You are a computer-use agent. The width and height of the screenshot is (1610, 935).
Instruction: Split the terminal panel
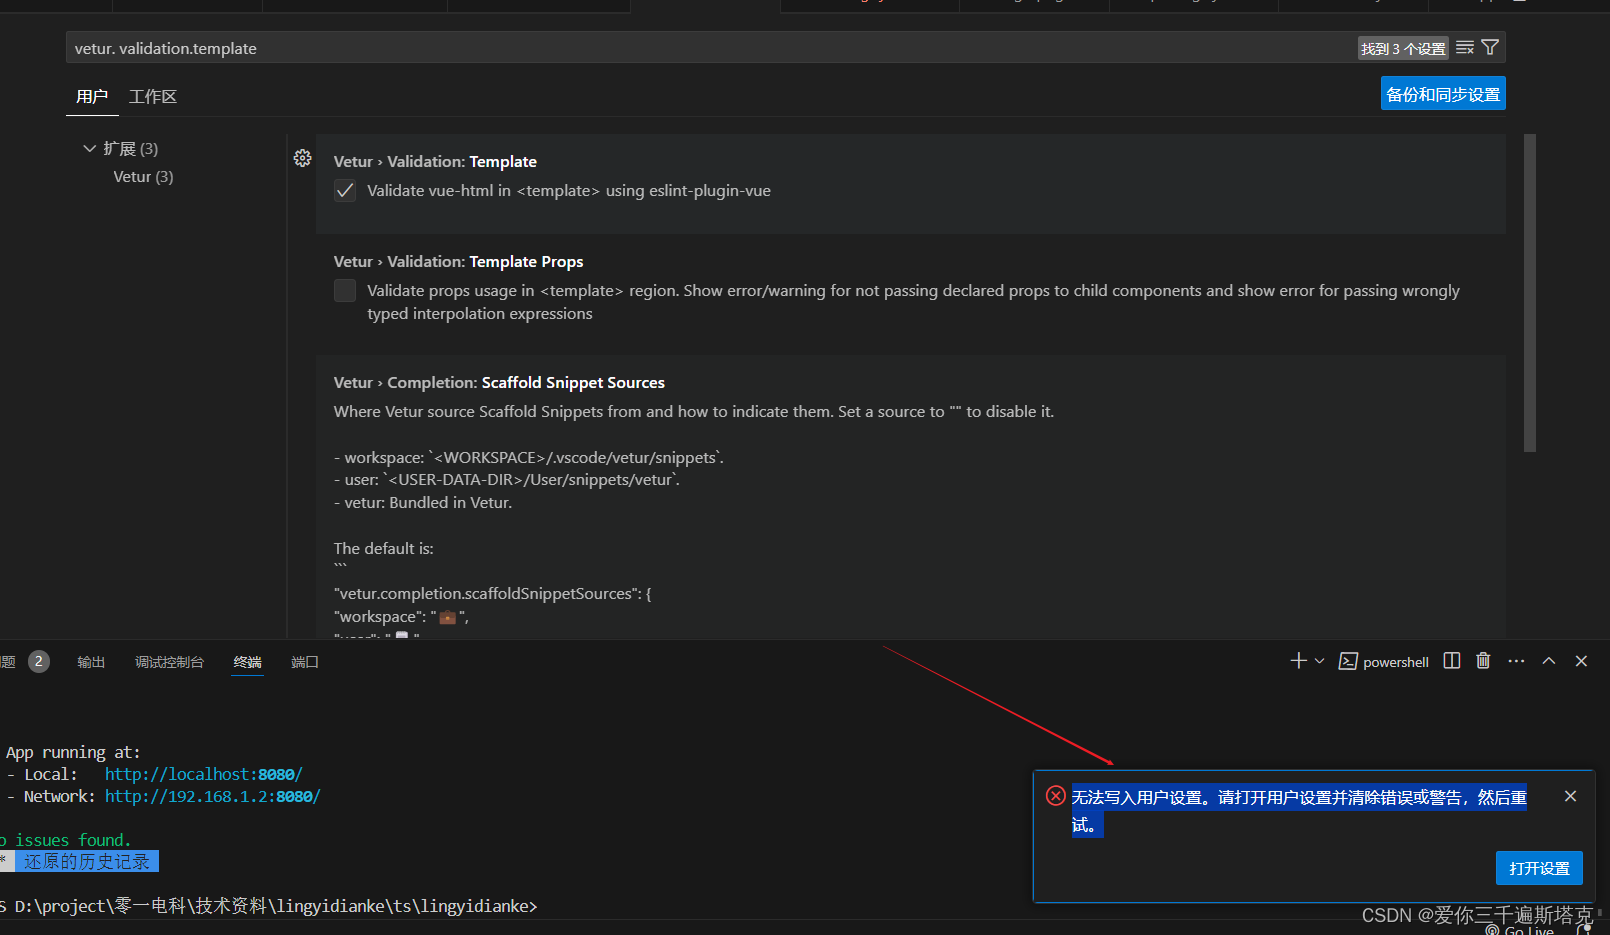point(1452,661)
